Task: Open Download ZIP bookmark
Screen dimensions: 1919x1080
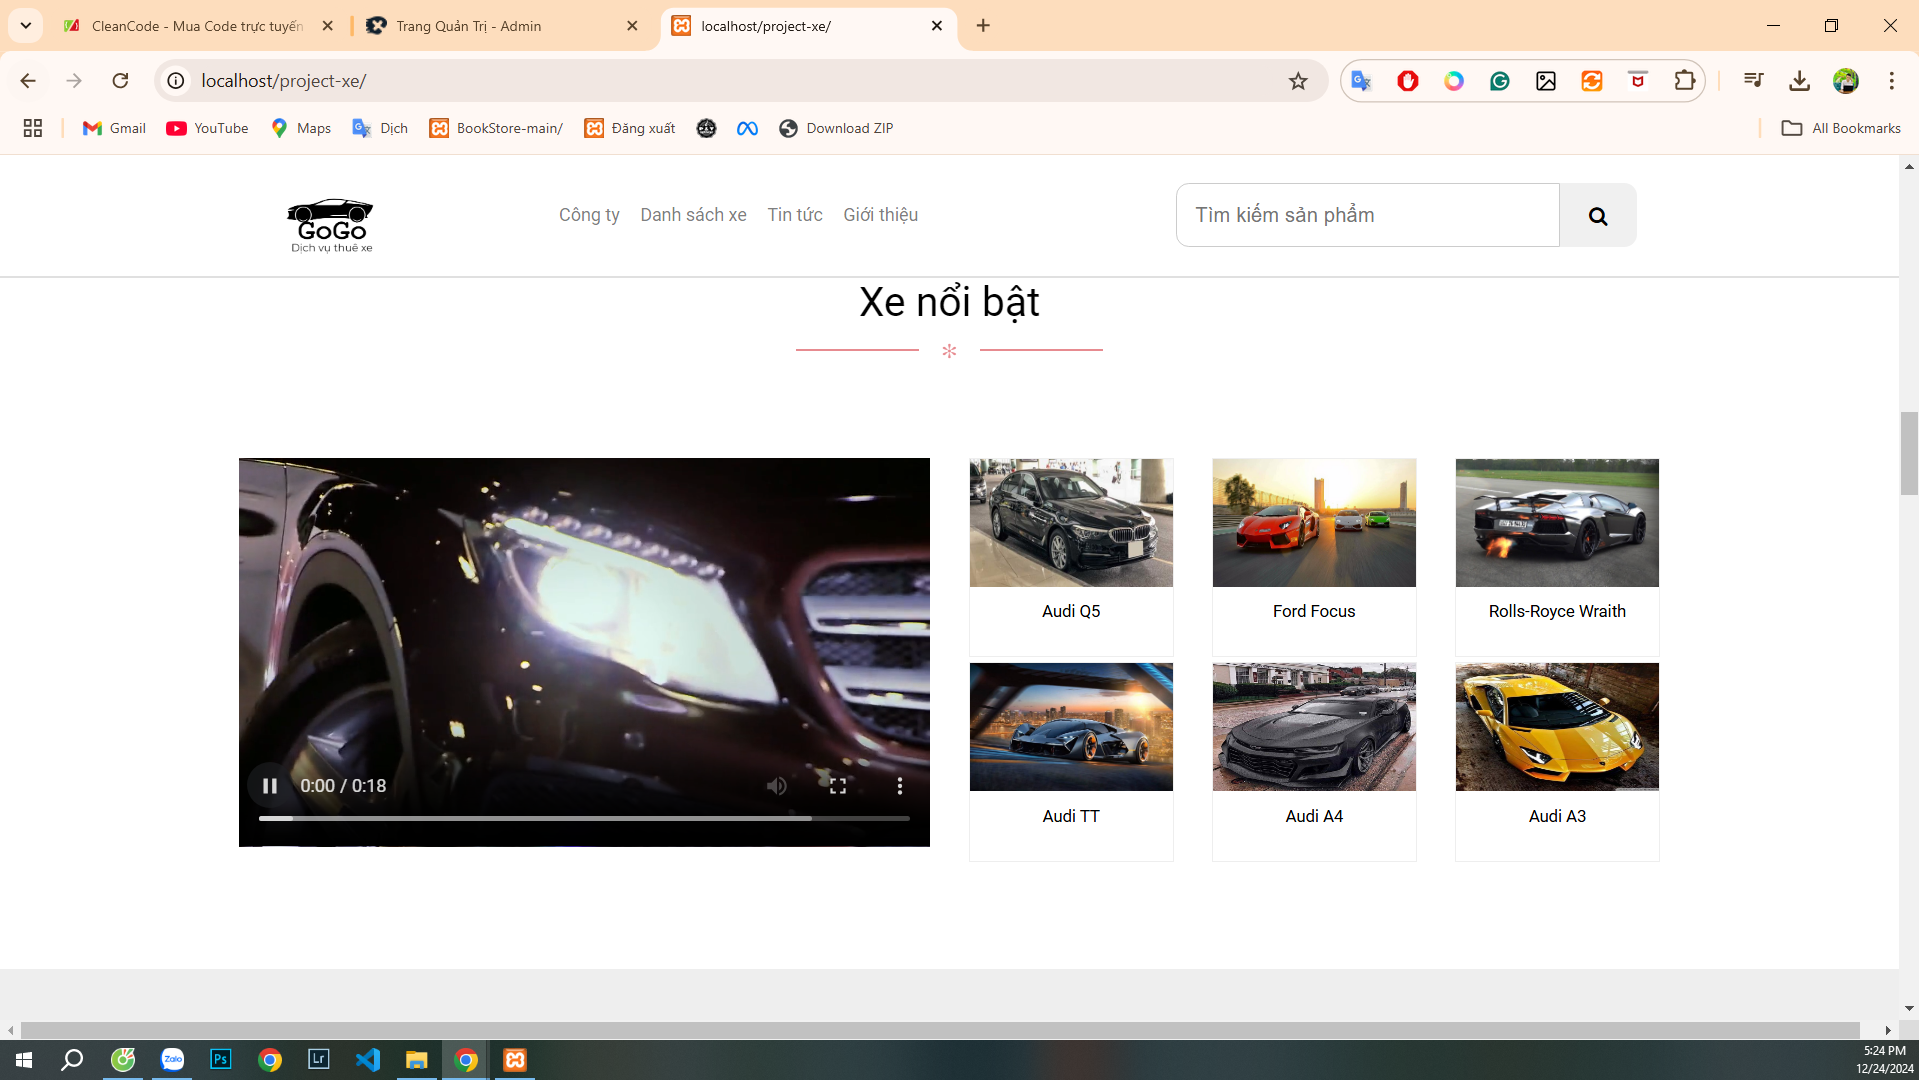Action: pyautogui.click(x=836, y=128)
